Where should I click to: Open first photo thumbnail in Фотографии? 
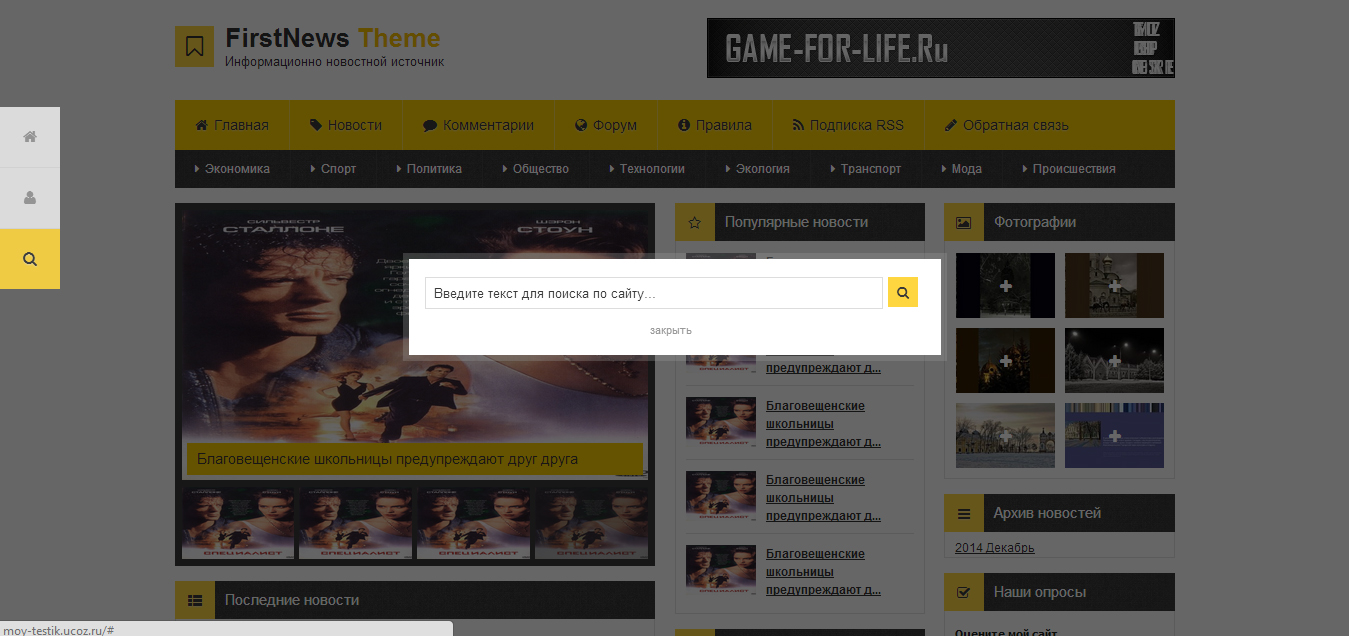coord(1005,285)
